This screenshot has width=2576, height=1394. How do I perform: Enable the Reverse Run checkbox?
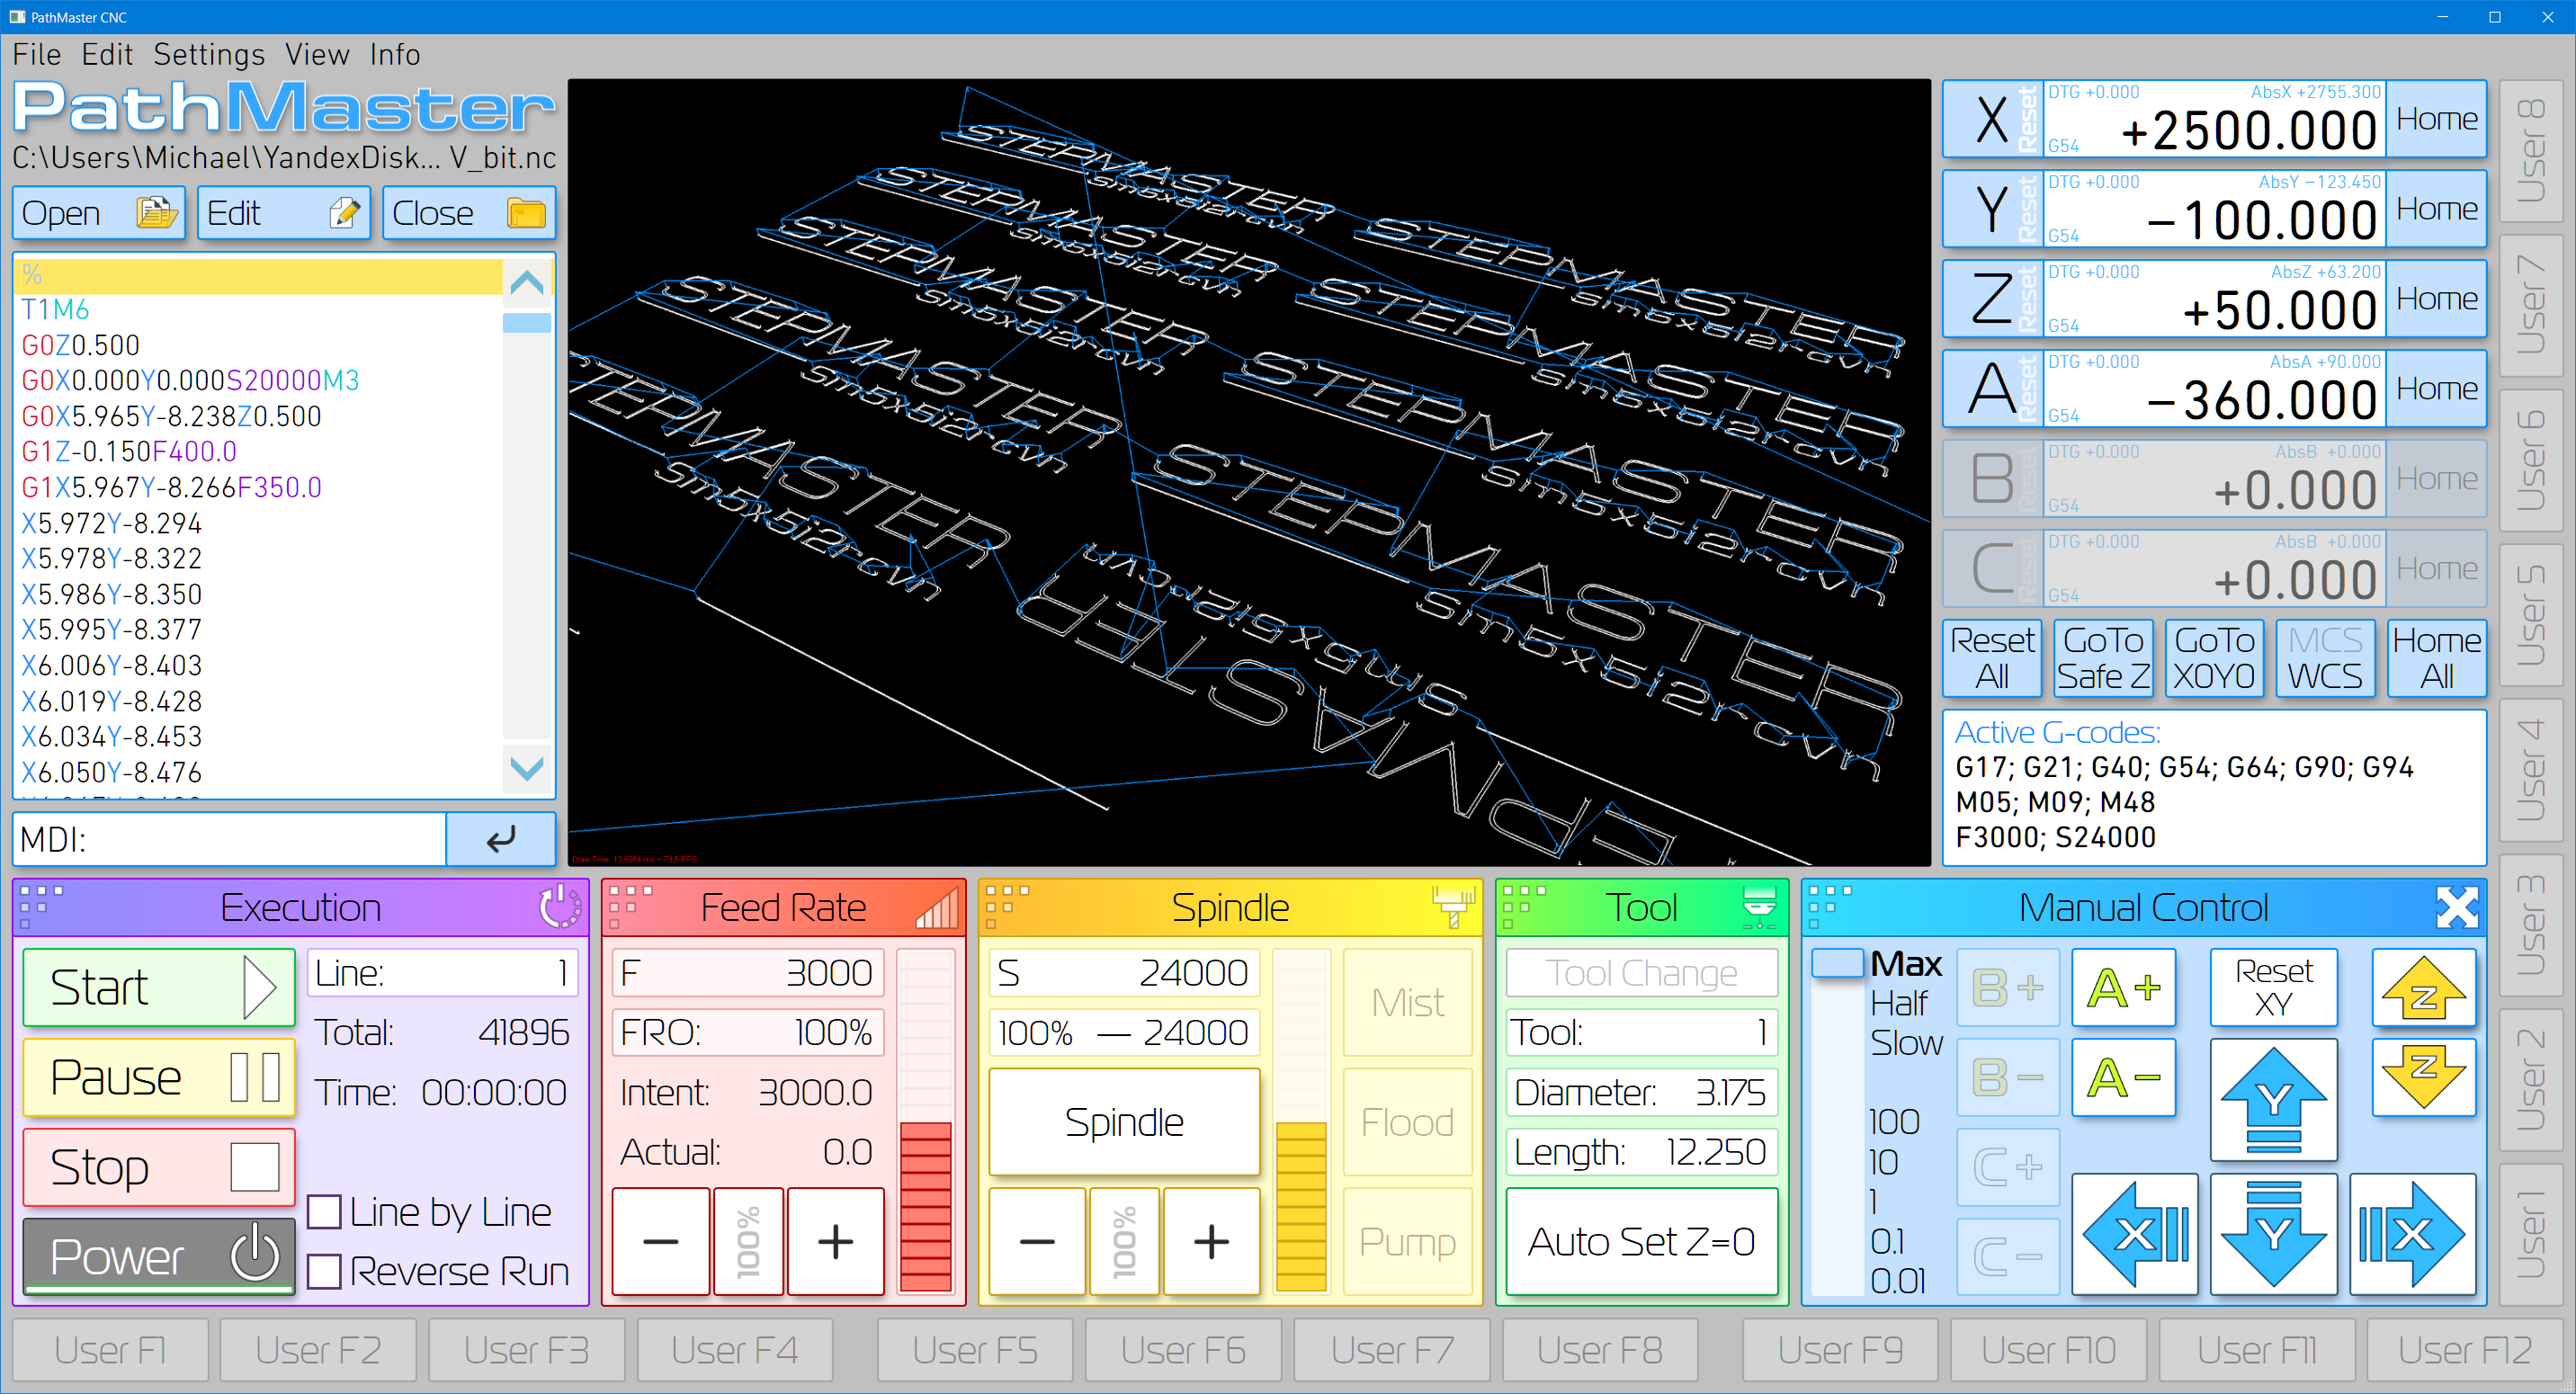(x=325, y=1271)
